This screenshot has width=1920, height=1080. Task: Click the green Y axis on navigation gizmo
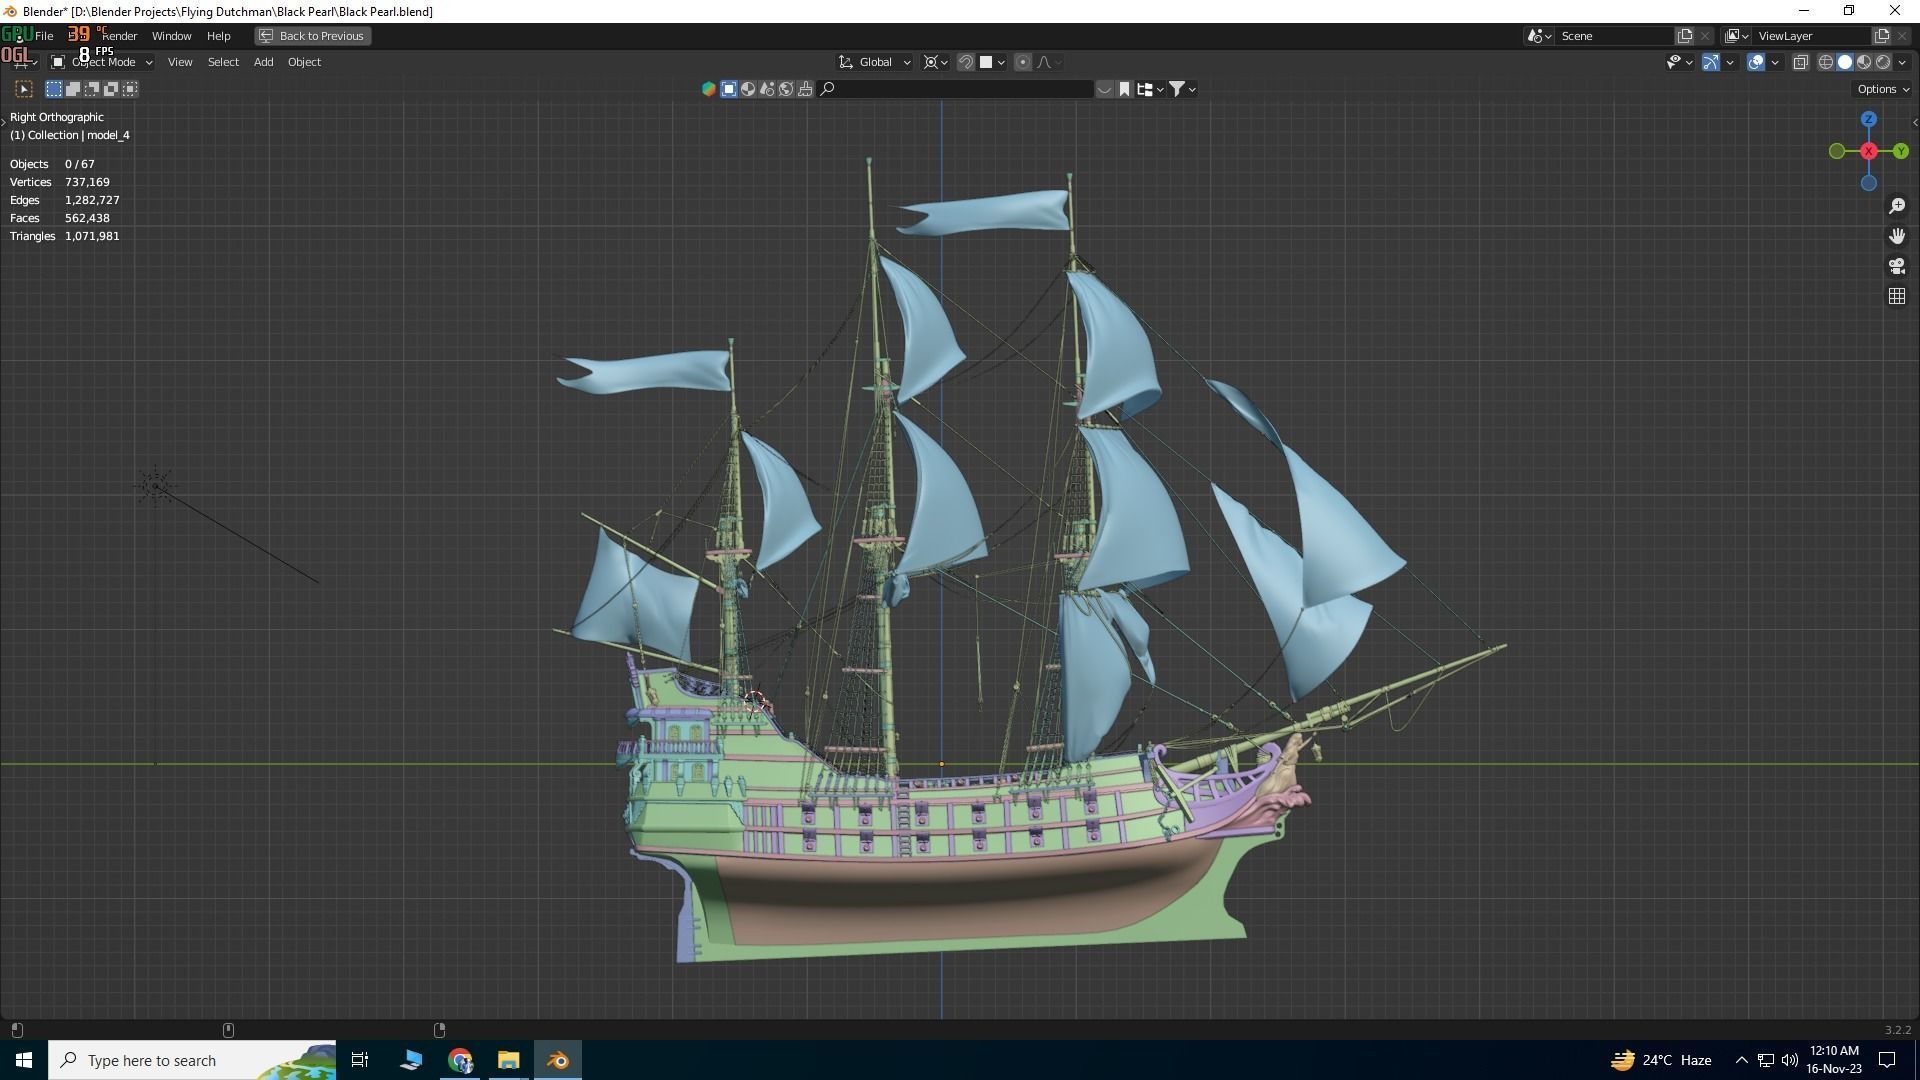[x=1901, y=151]
